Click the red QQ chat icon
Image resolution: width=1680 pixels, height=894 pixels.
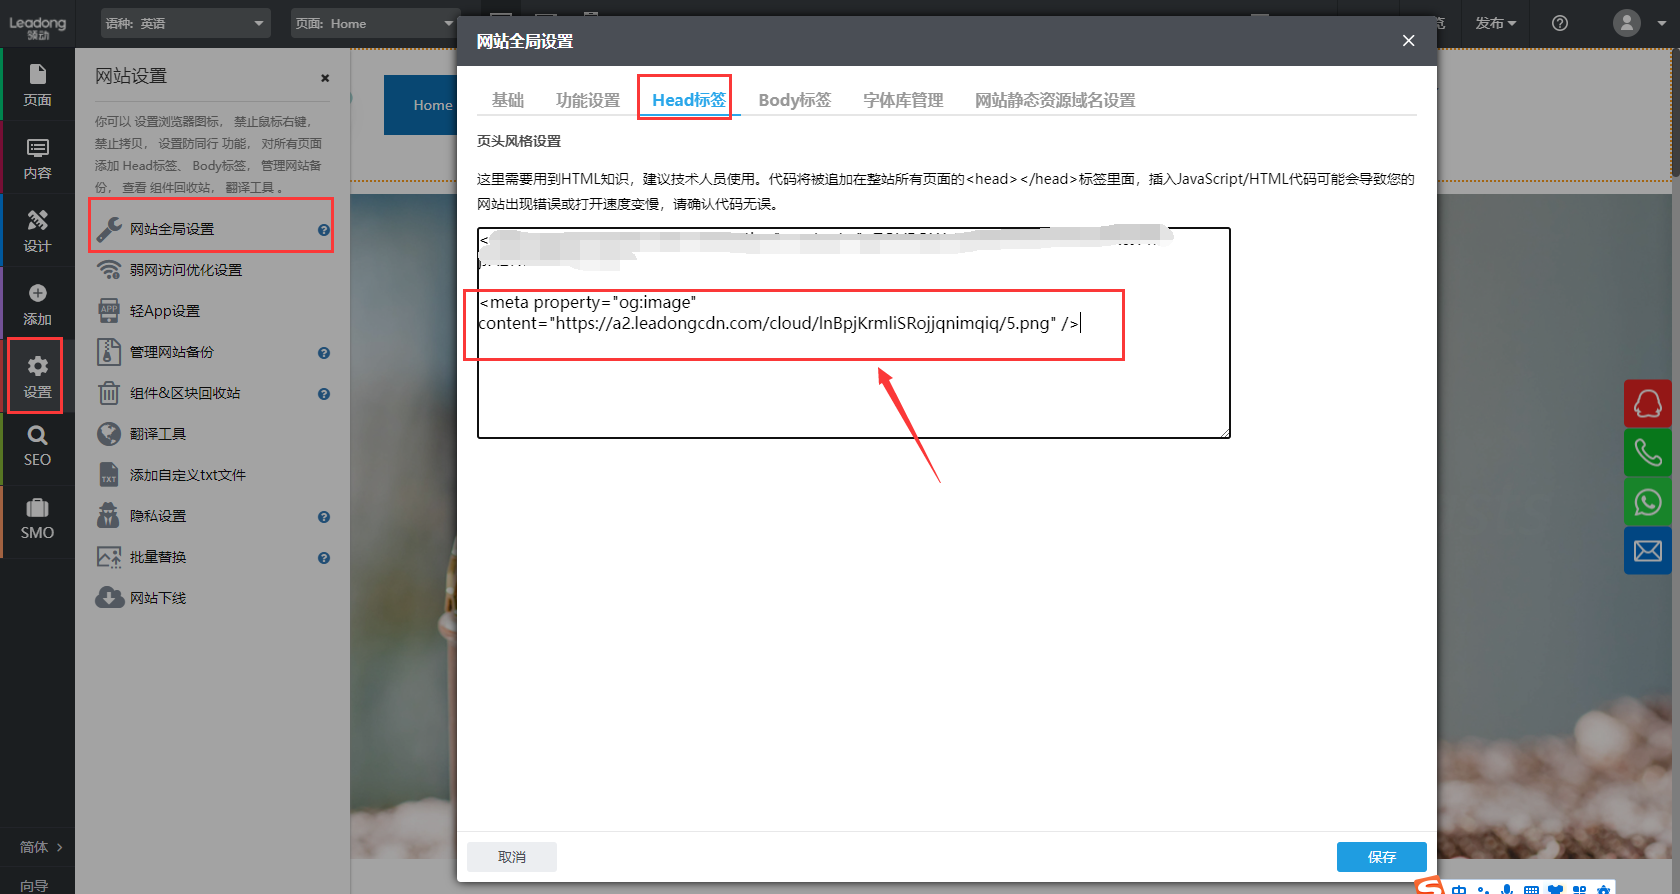(x=1647, y=404)
